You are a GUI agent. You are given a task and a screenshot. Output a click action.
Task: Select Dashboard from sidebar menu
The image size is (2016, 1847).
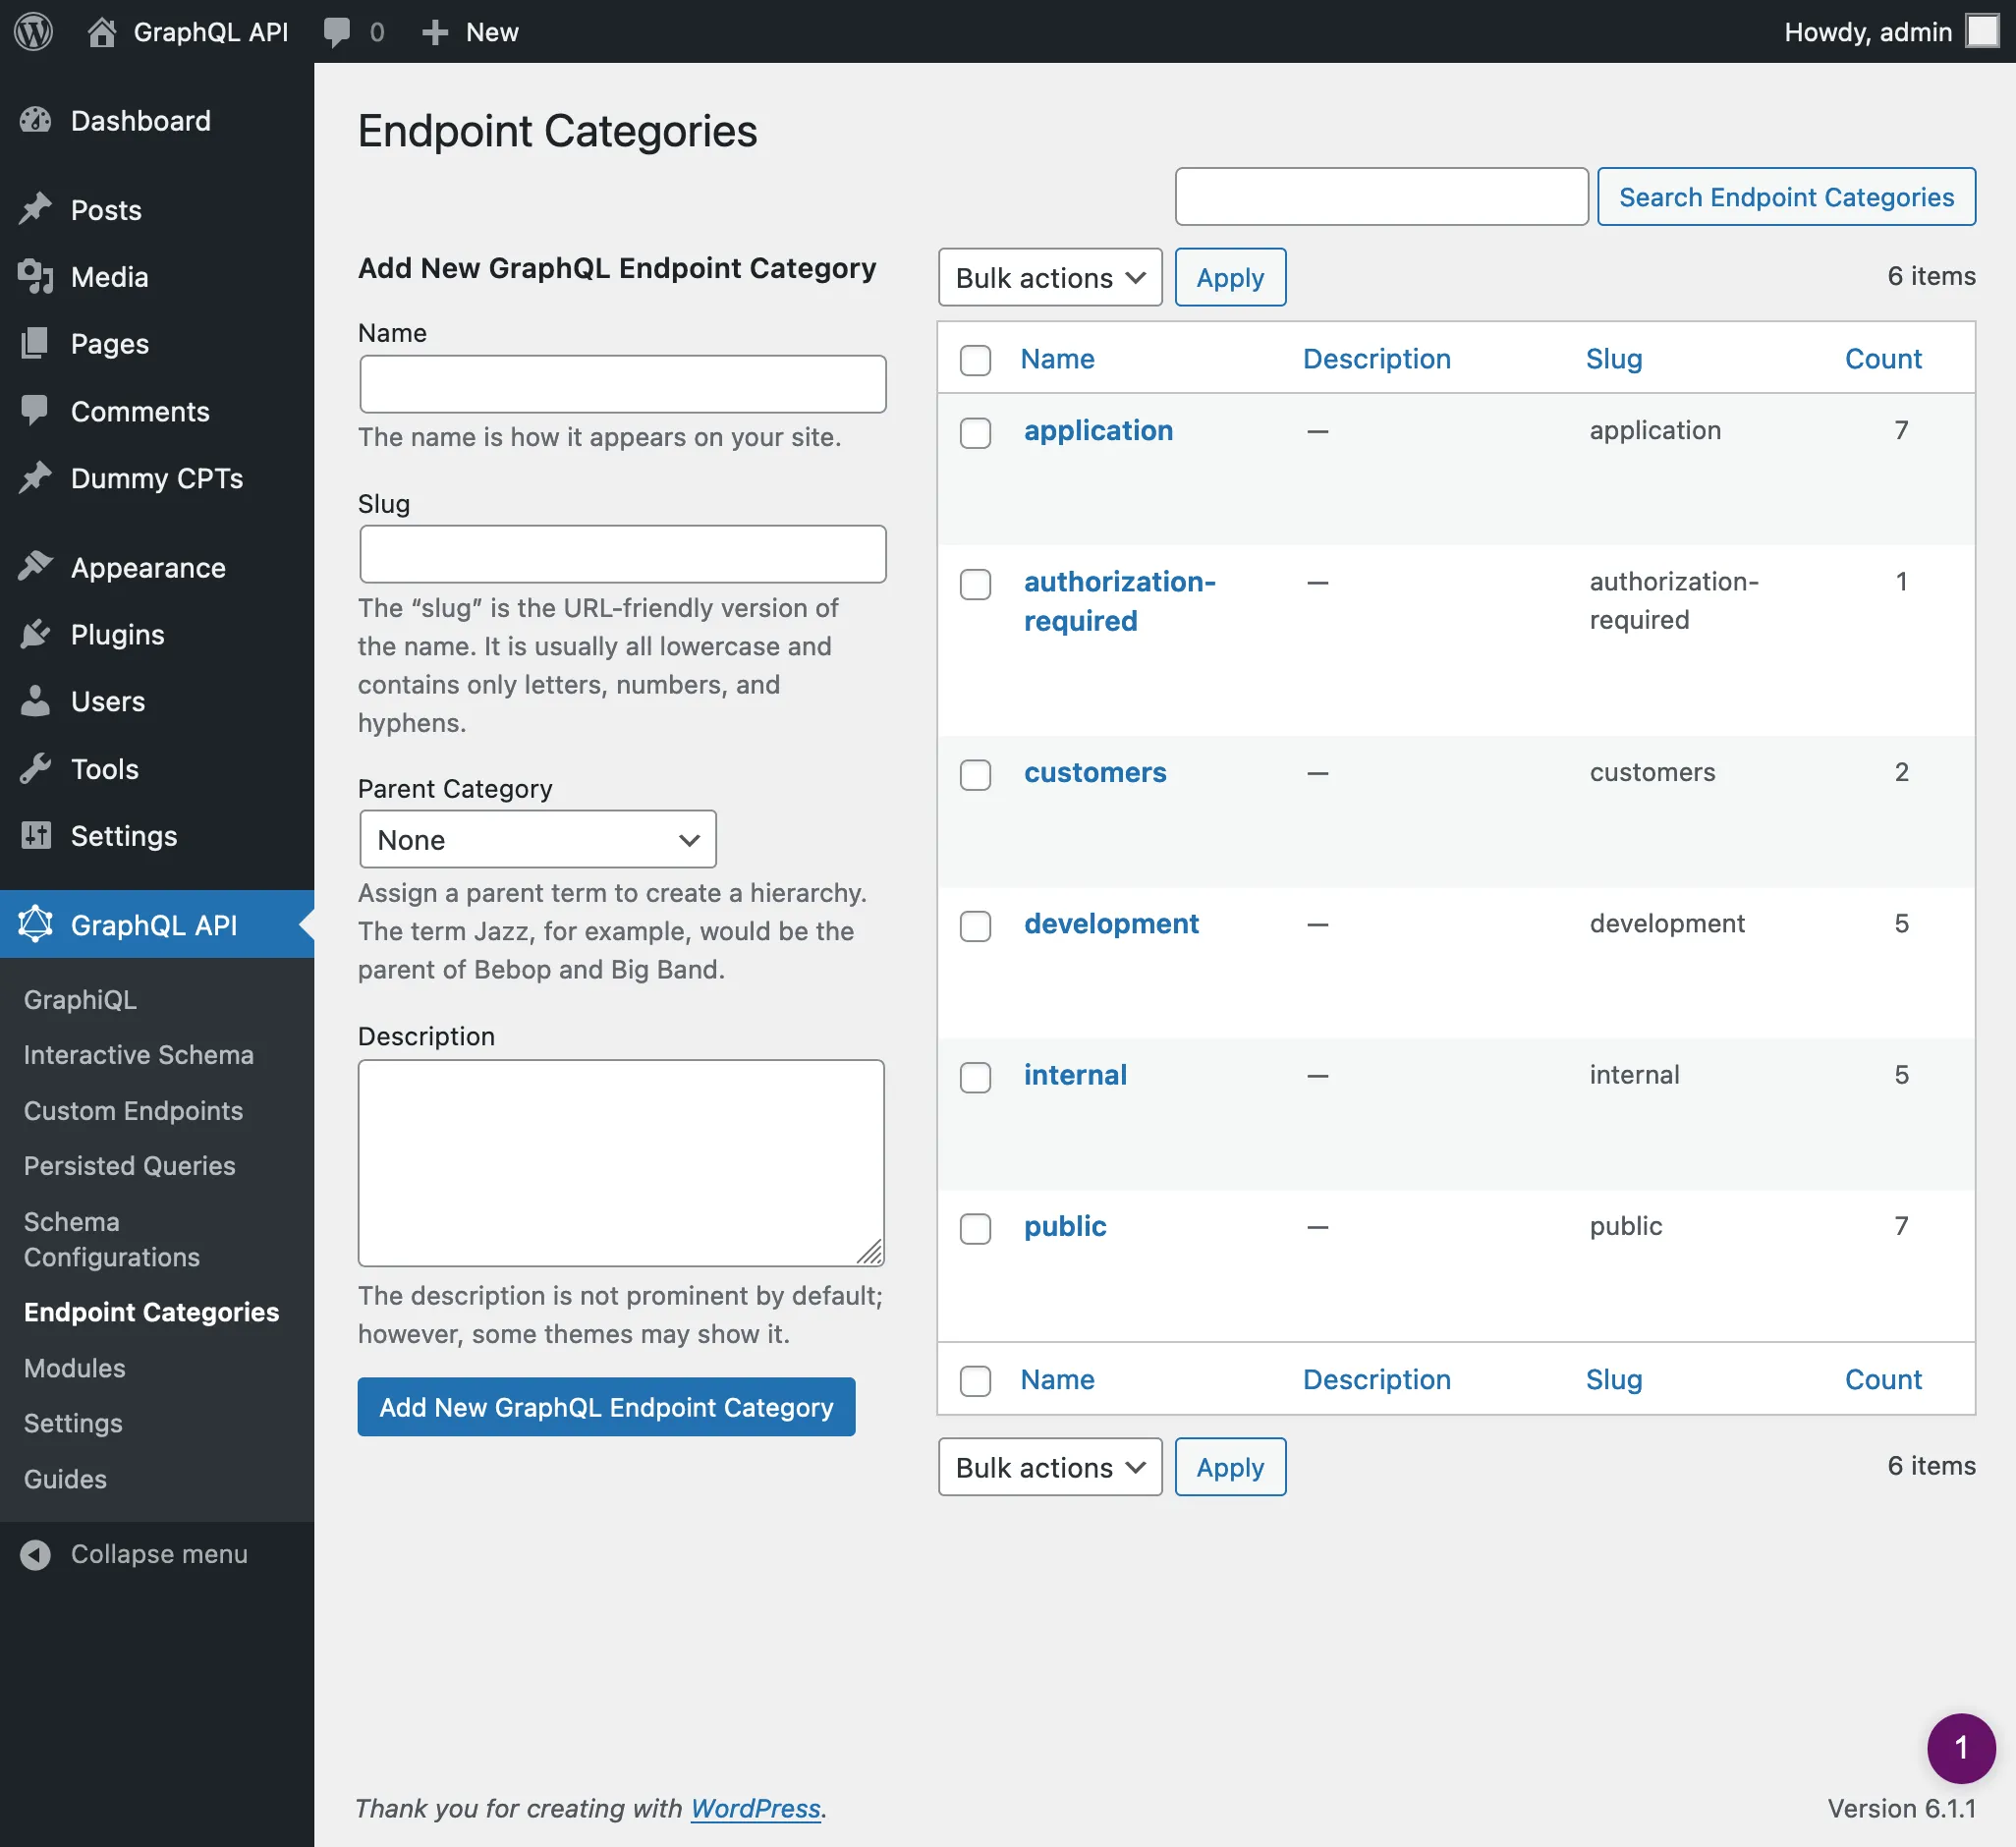pos(140,120)
